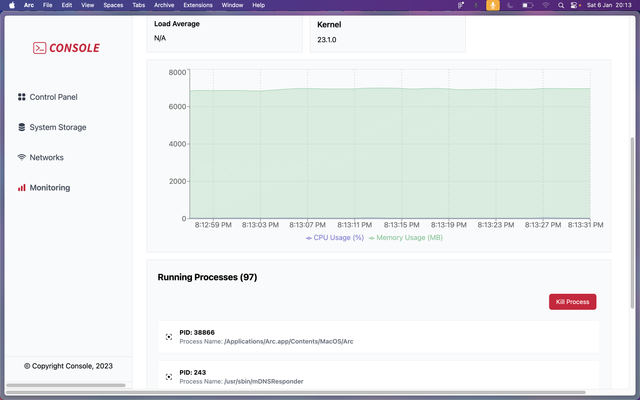Select process row PID: 243
This screenshot has width=640, height=400.
pyautogui.click(x=379, y=376)
